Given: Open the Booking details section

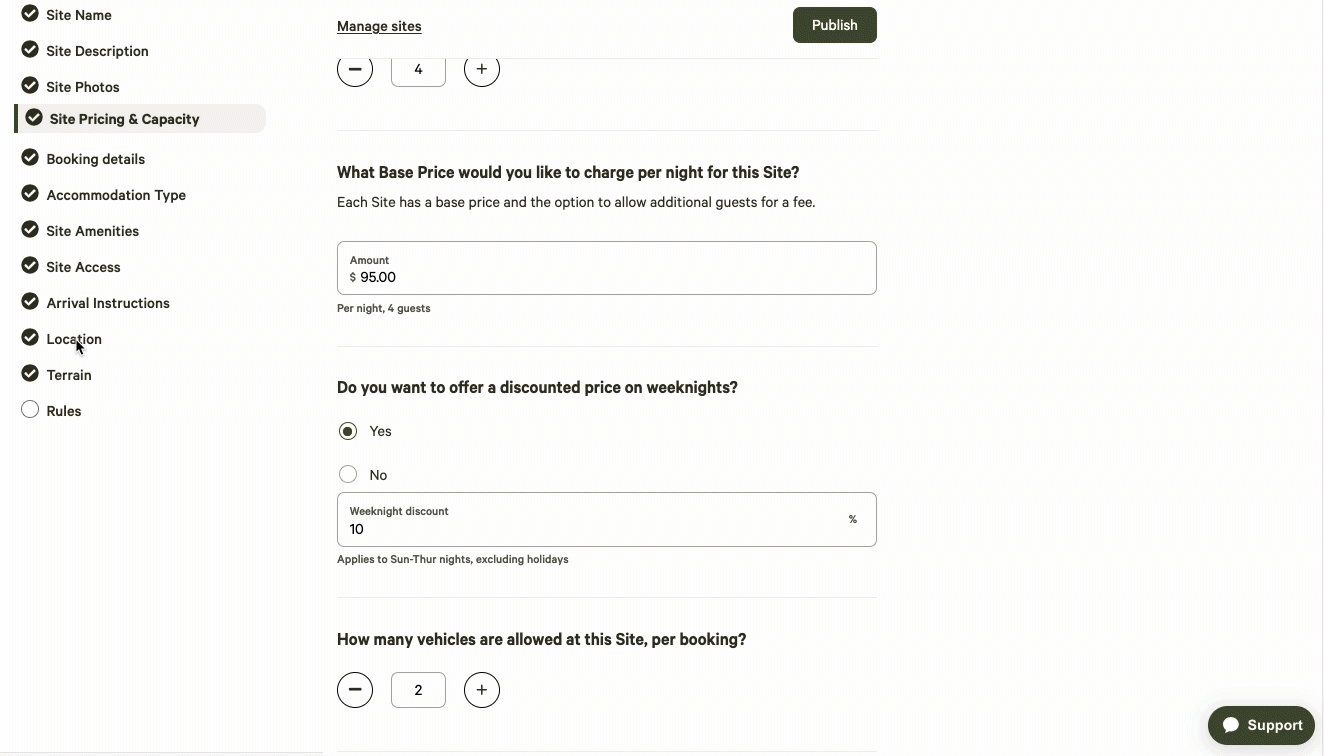Looking at the screenshot, I should [95, 159].
